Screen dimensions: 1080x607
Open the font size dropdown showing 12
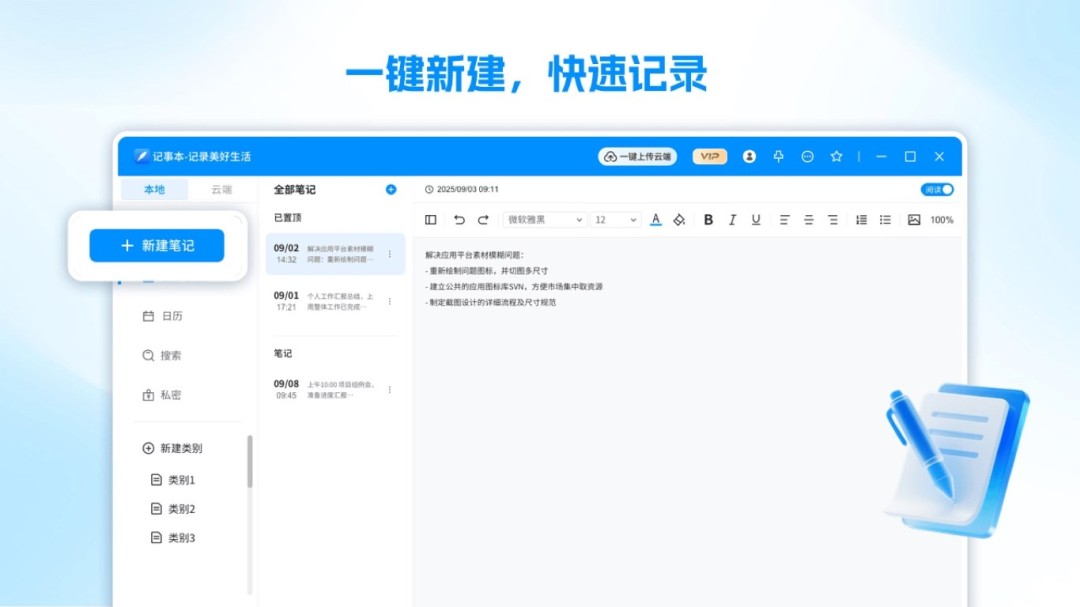pos(614,220)
